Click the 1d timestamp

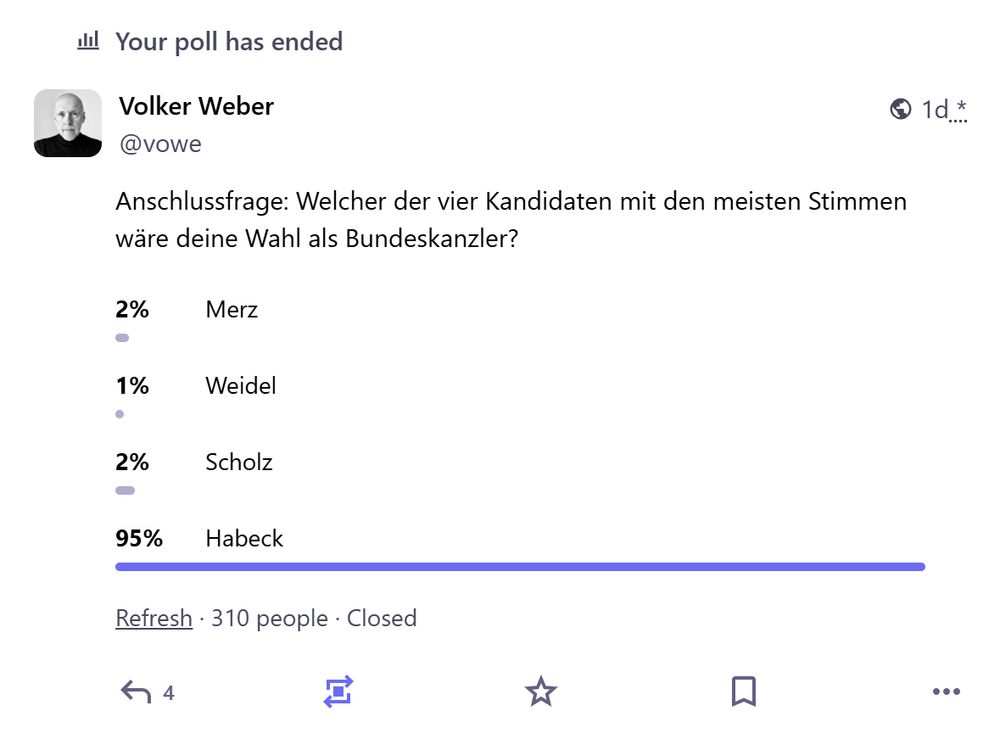click(934, 110)
